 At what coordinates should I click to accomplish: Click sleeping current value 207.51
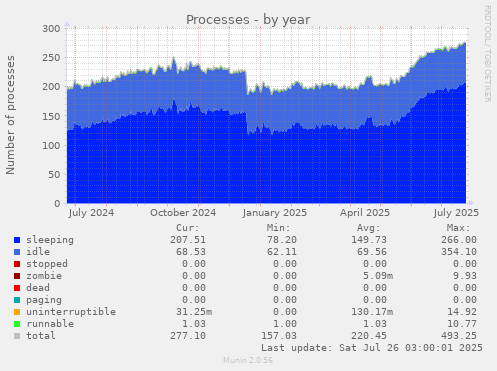click(188, 240)
